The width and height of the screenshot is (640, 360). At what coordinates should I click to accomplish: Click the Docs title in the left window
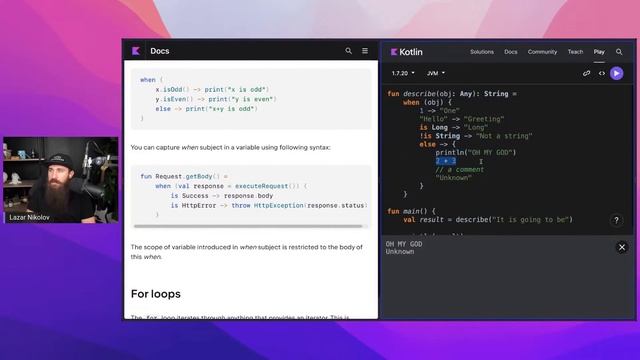[x=160, y=51]
